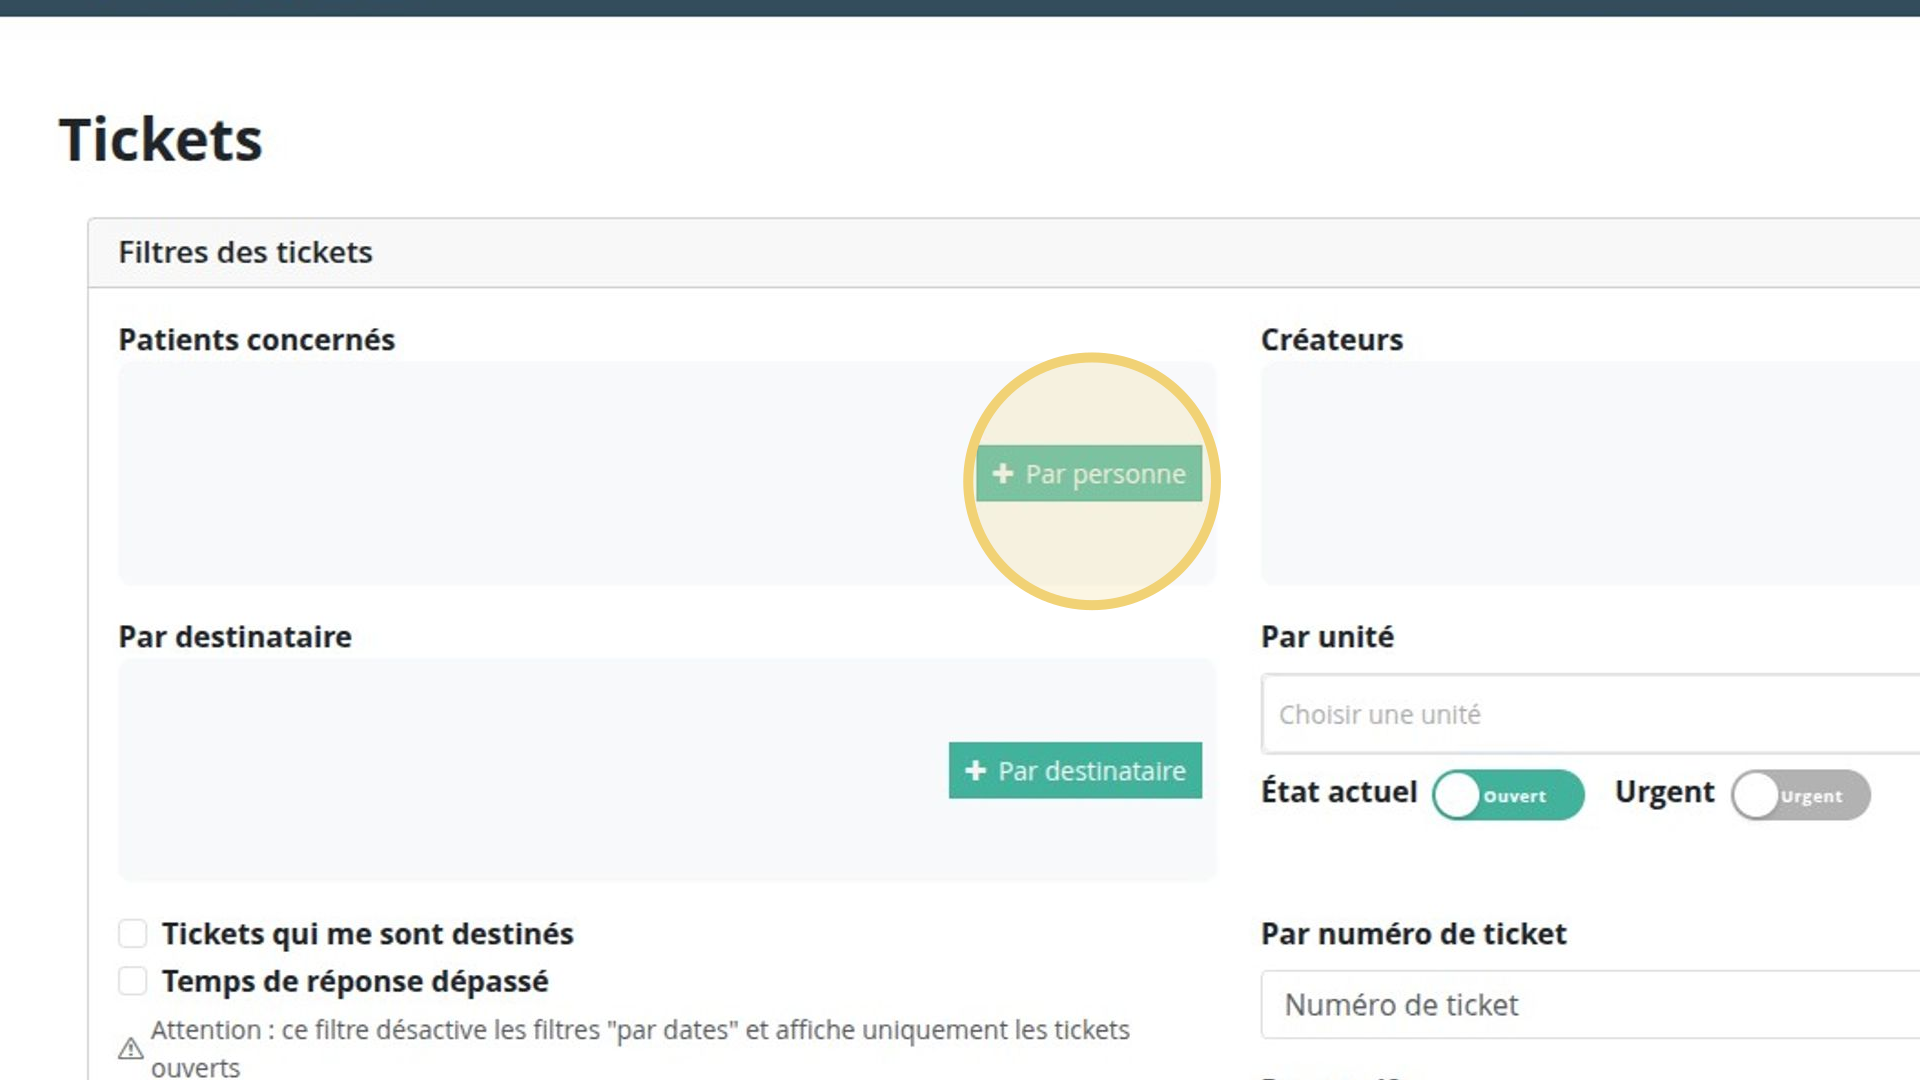
Task: Click the '+ Par personne' button
Action: [1089, 474]
